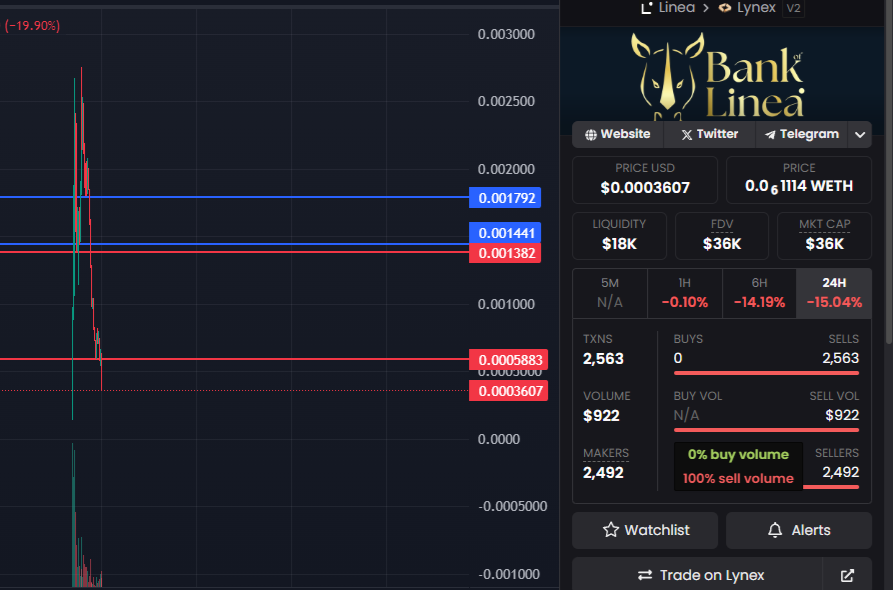893x590 pixels.
Task: Click the current price 0.0003607 label
Action: click(508, 391)
